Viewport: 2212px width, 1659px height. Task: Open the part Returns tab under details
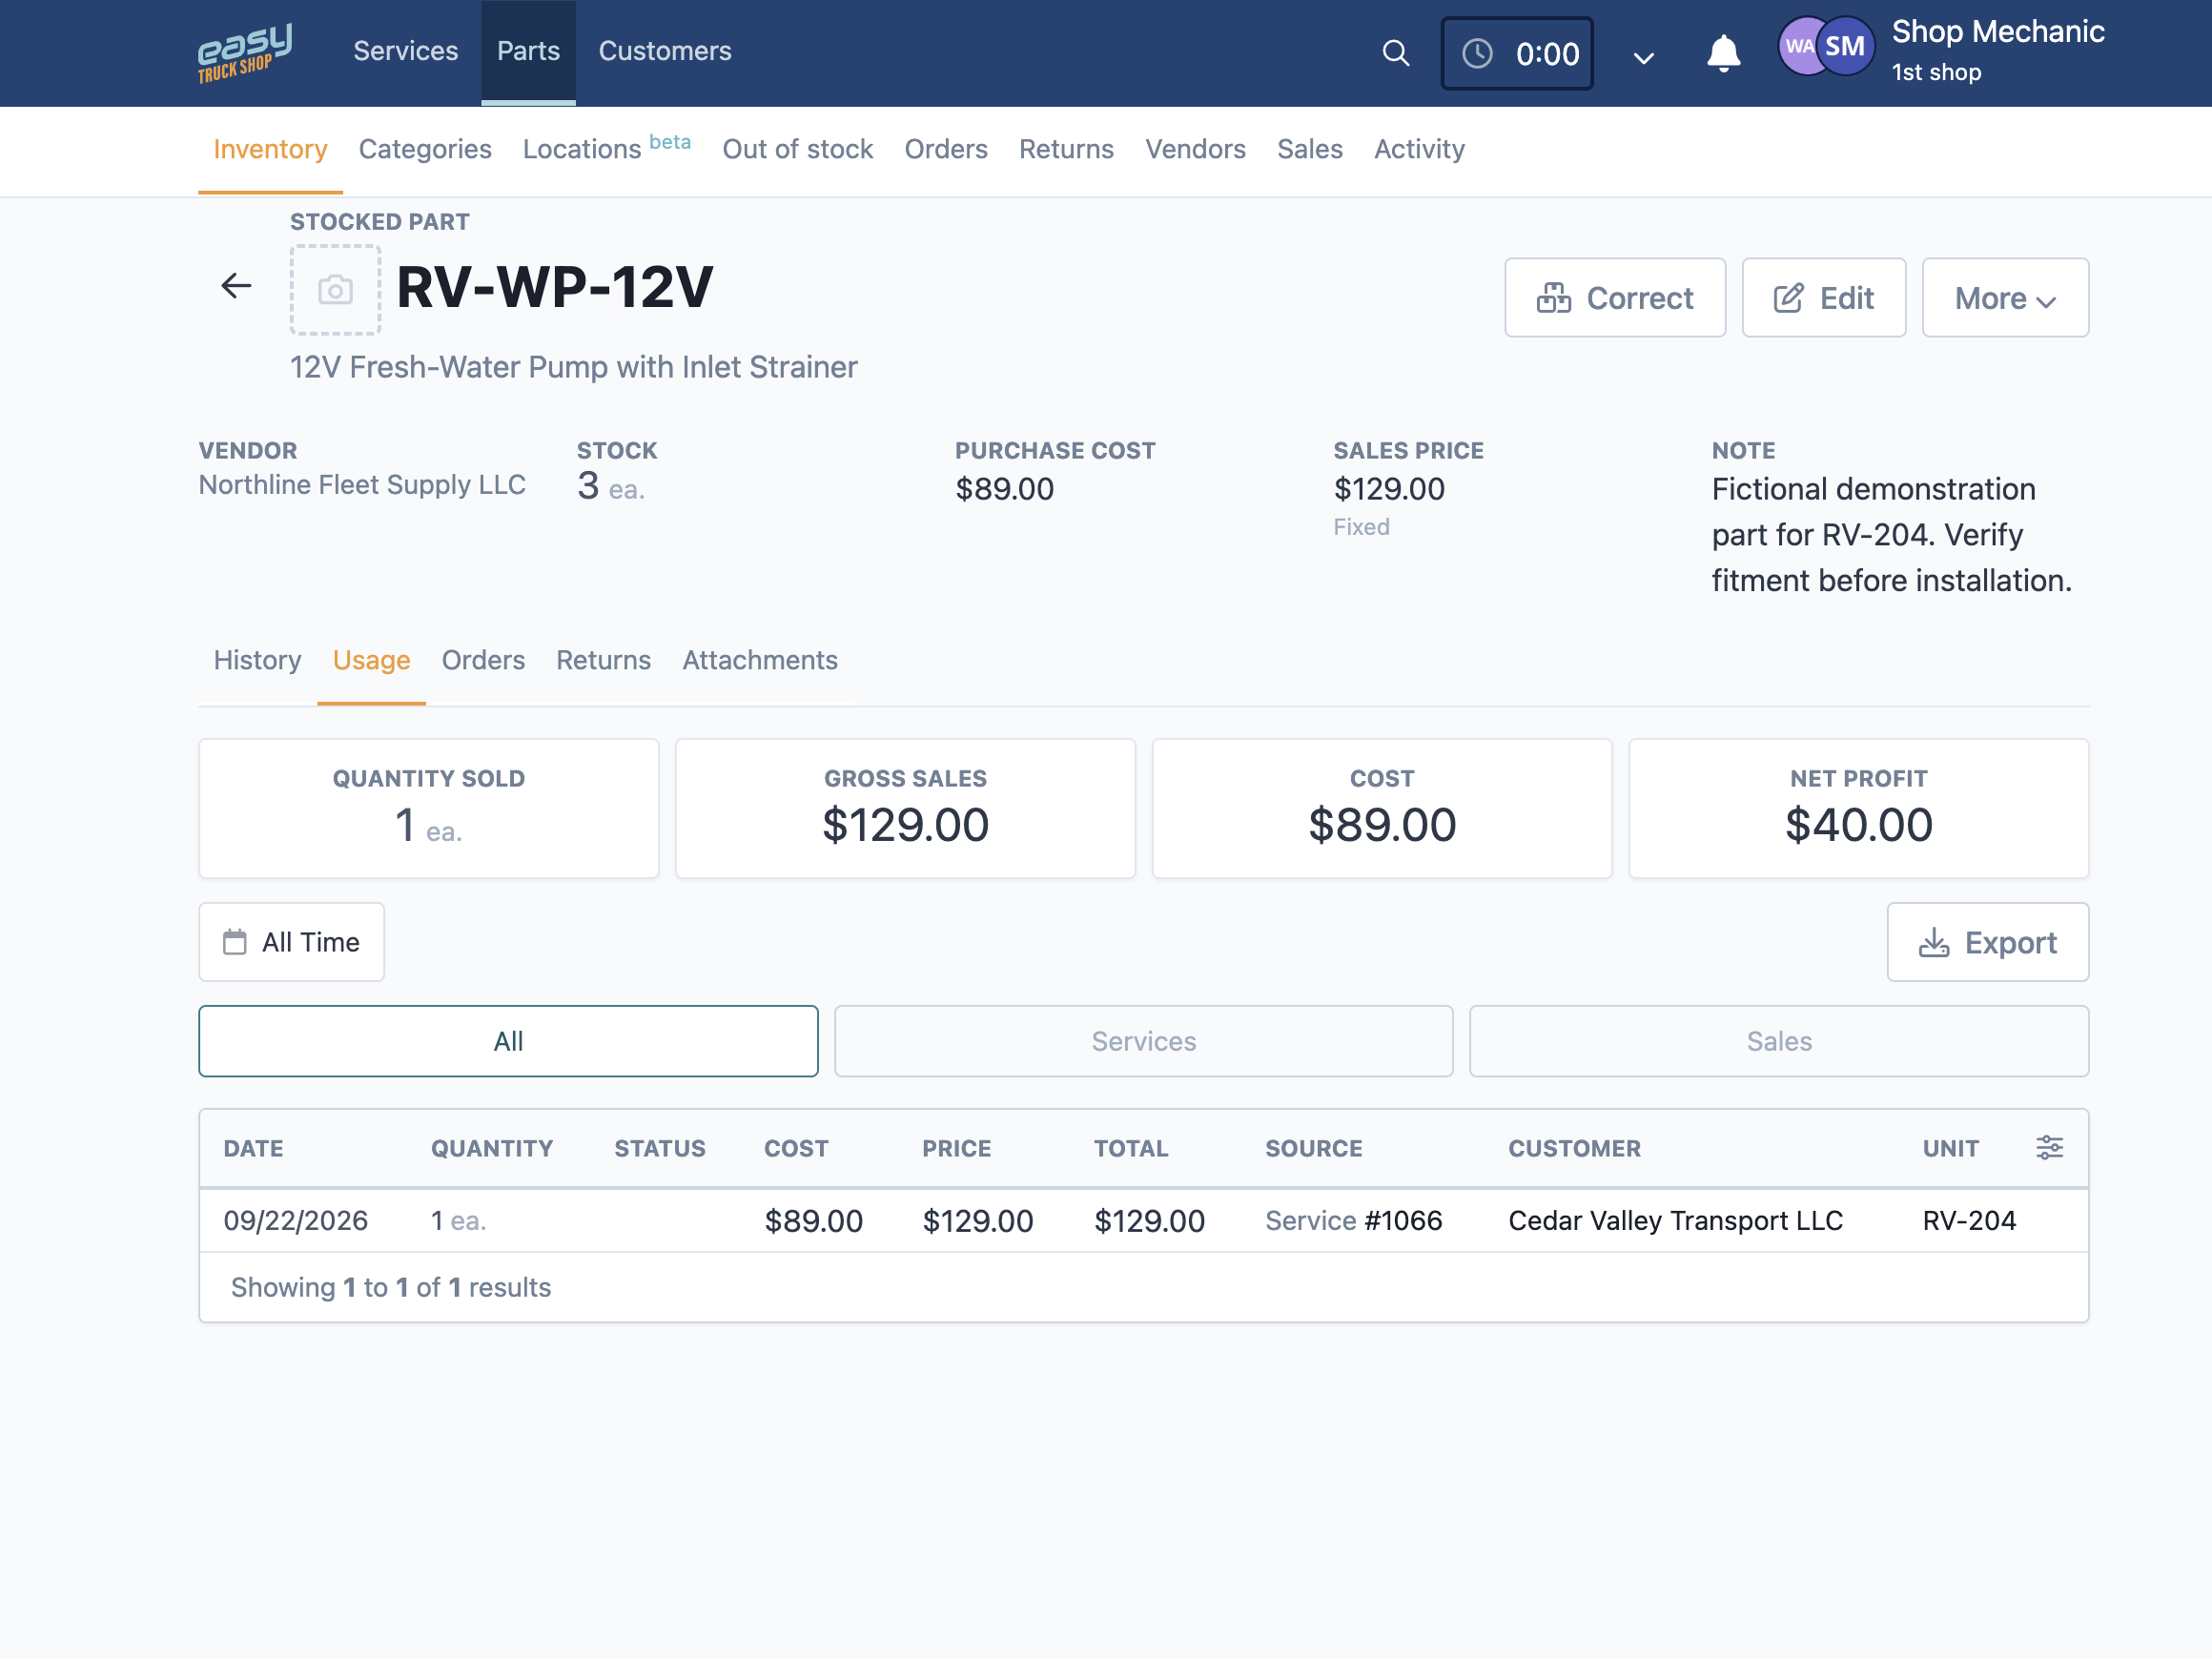603,660
